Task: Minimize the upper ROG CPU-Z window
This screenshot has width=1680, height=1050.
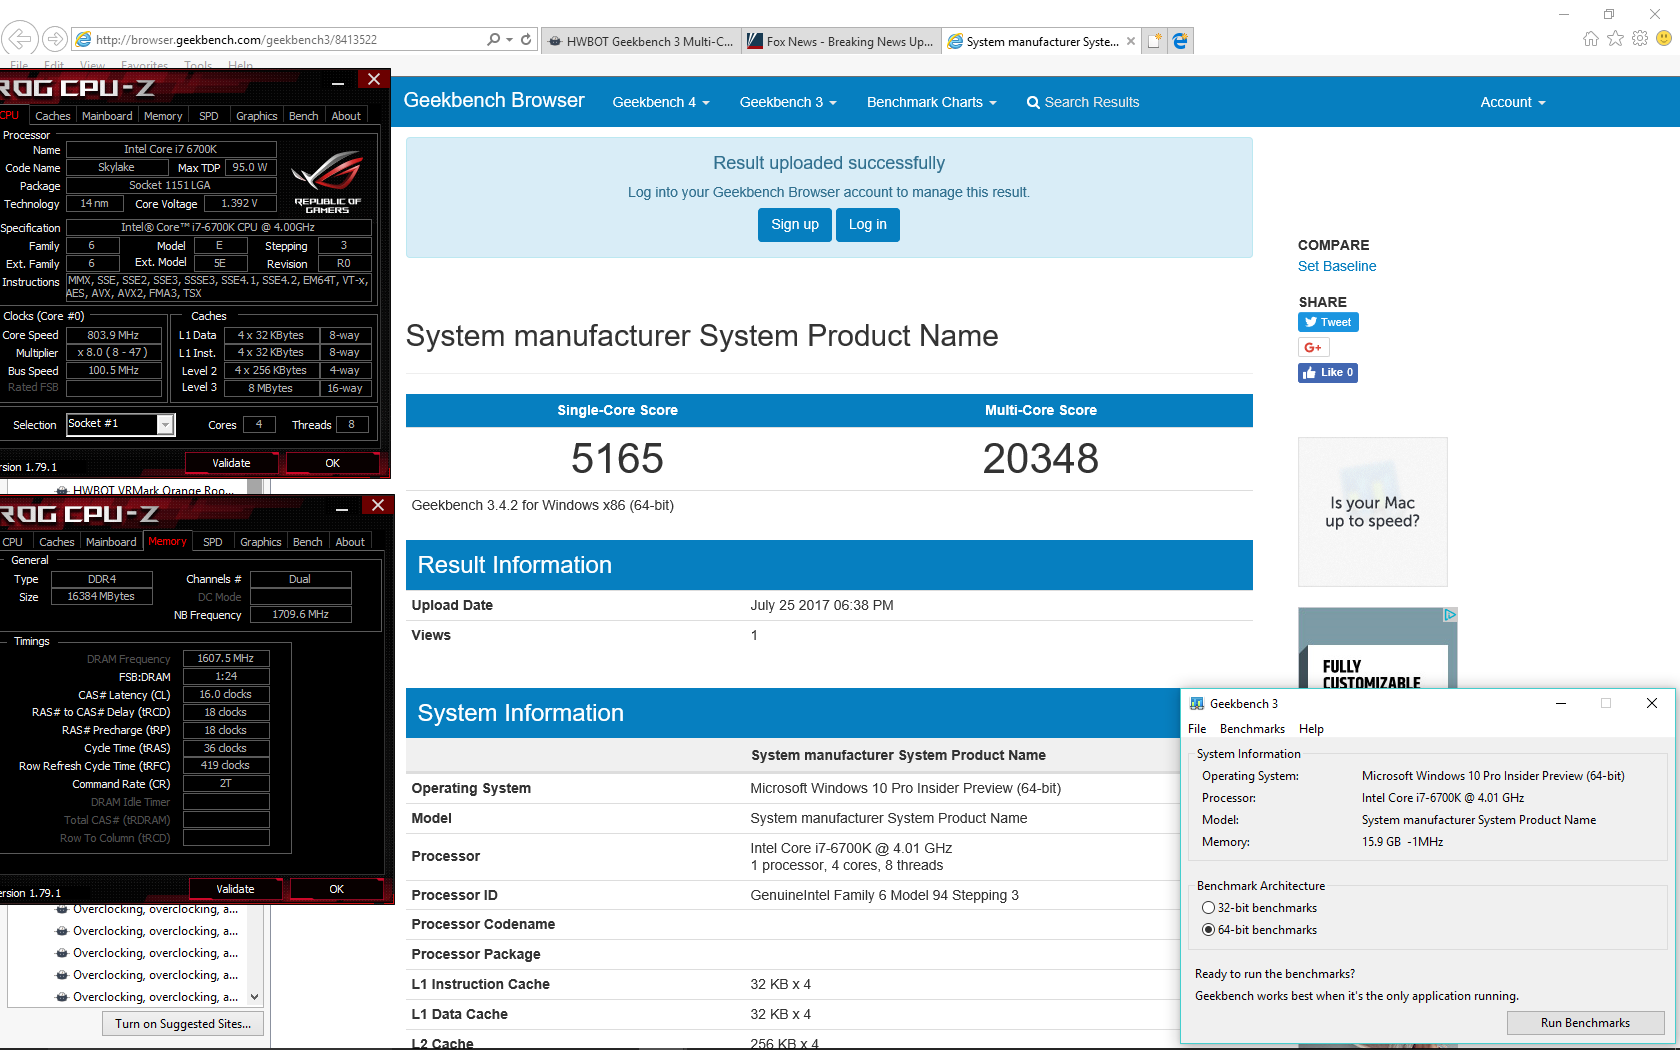Action: pyautogui.click(x=338, y=82)
